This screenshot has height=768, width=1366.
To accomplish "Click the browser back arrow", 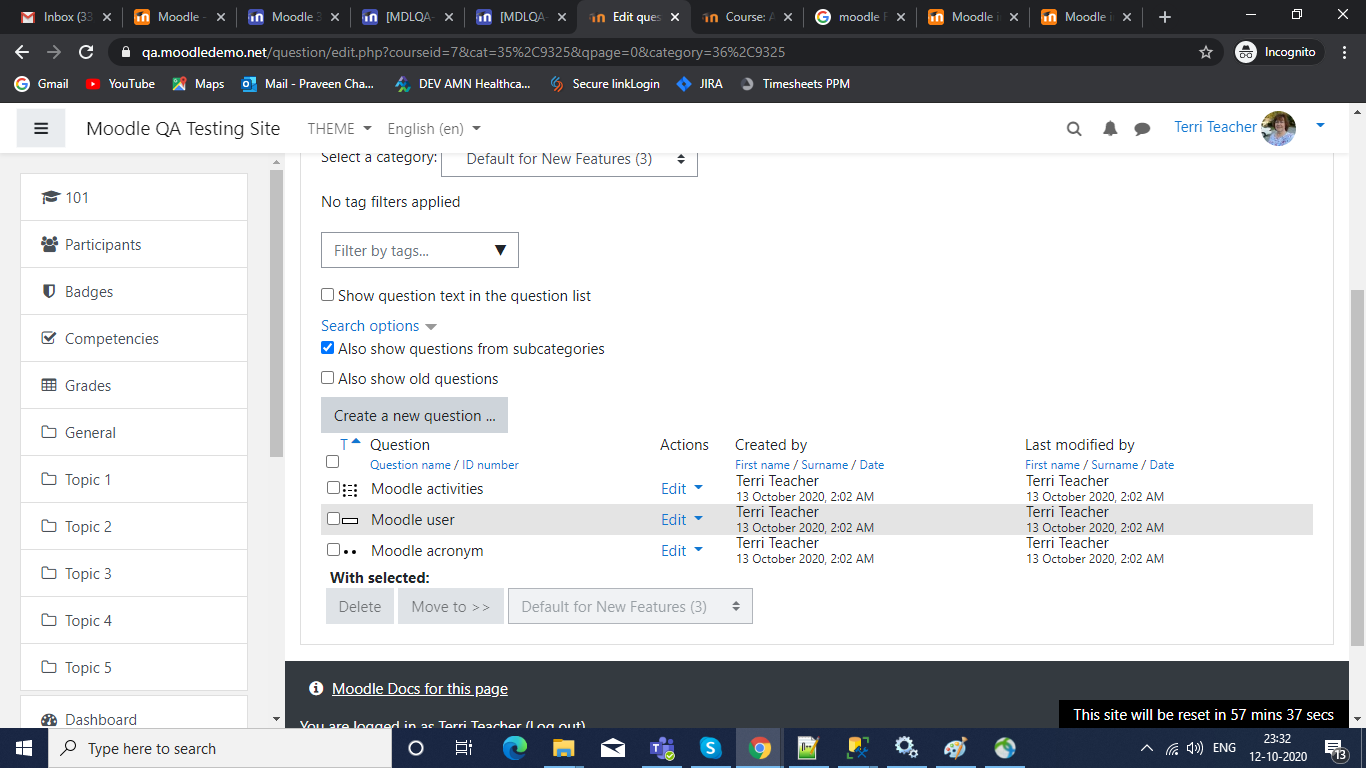I will click(x=22, y=52).
